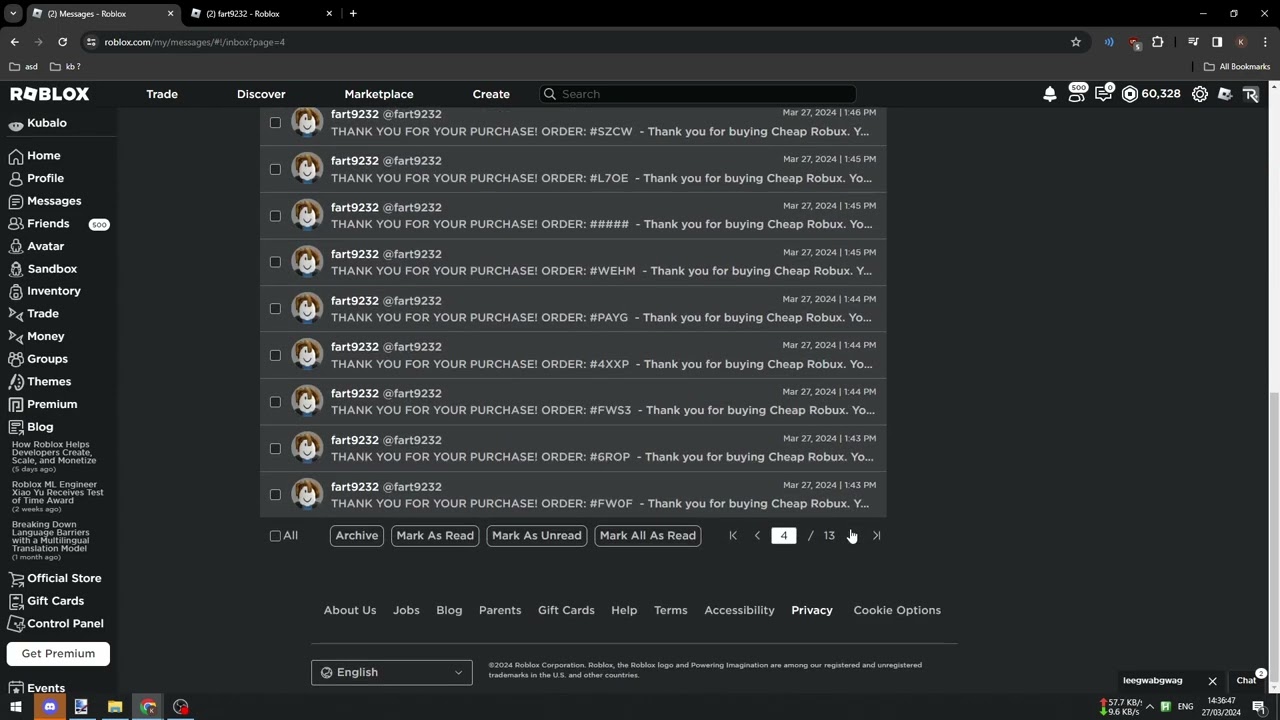Click the Mark As Read button
This screenshot has width=1280, height=720.
click(435, 536)
